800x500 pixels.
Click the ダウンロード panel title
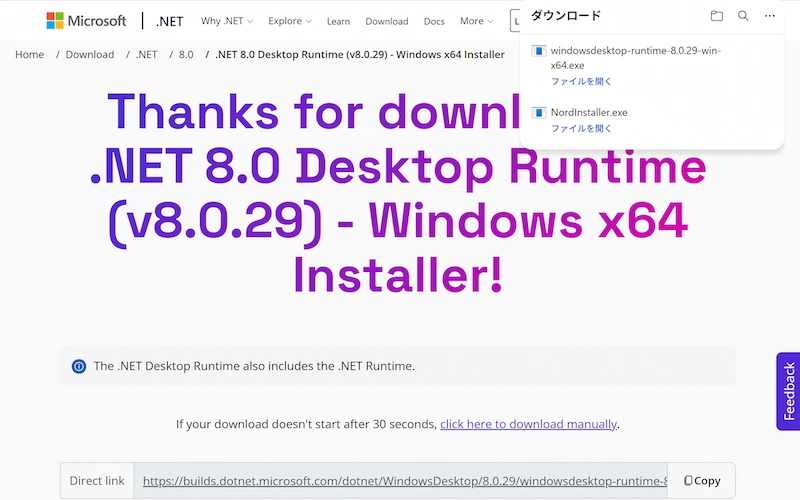[x=566, y=16]
